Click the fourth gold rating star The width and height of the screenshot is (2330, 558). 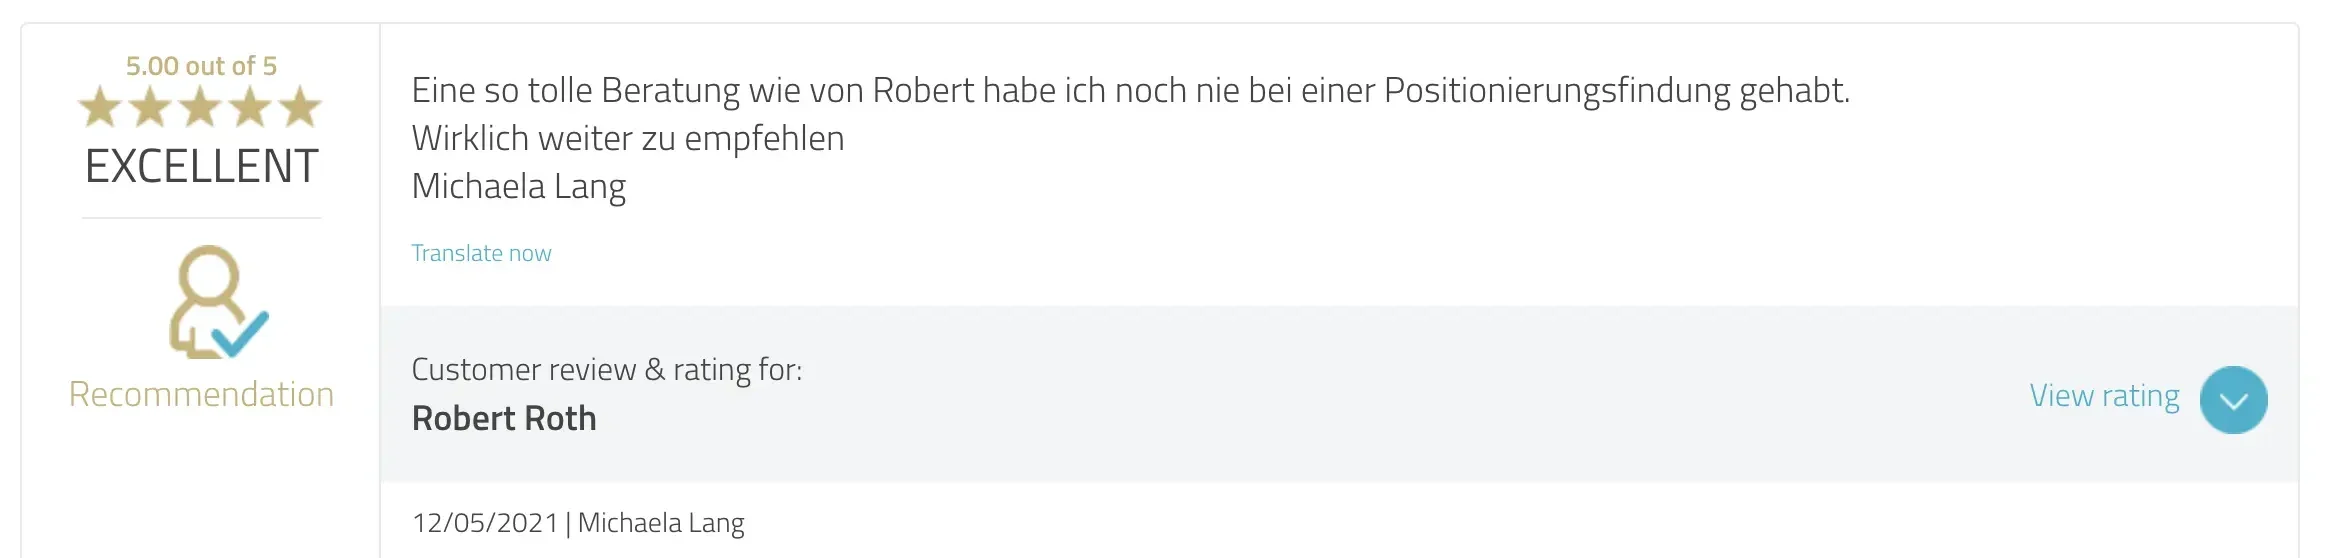point(250,107)
